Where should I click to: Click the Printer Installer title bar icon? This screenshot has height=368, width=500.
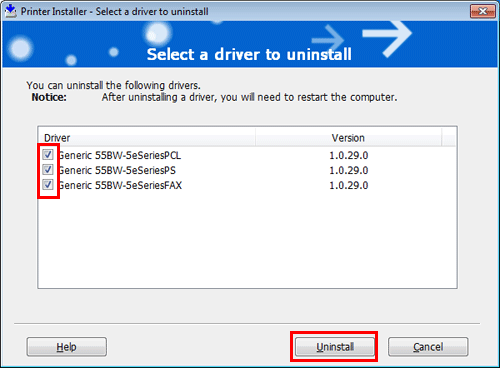11,11
